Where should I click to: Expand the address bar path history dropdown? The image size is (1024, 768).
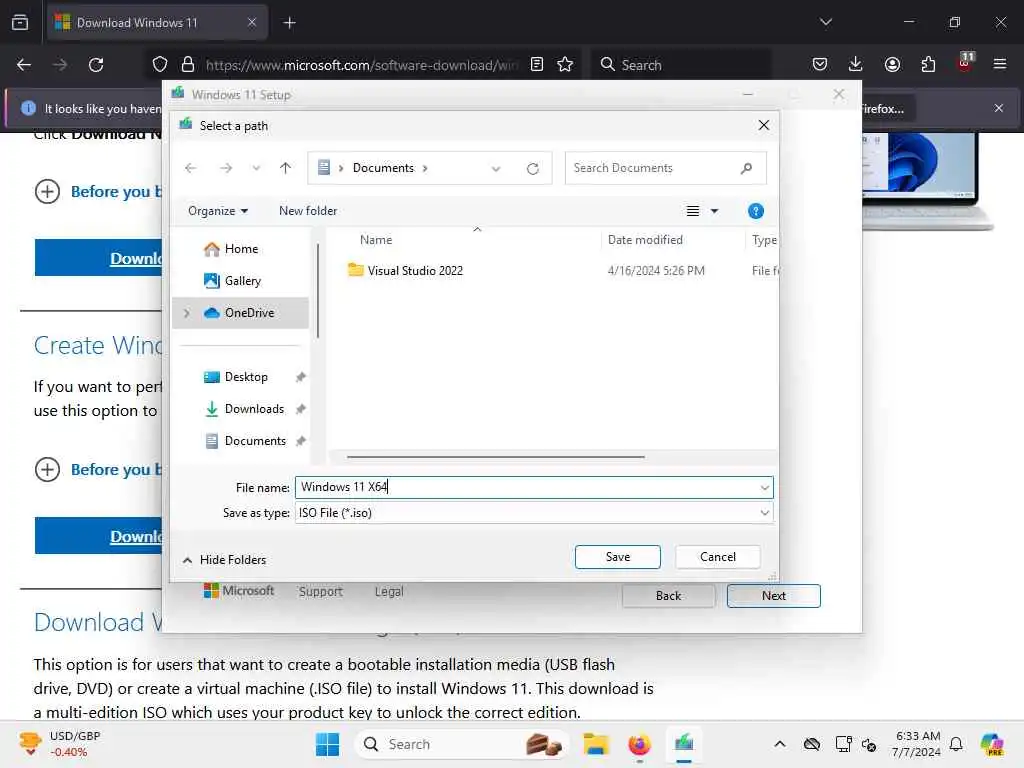[496, 168]
